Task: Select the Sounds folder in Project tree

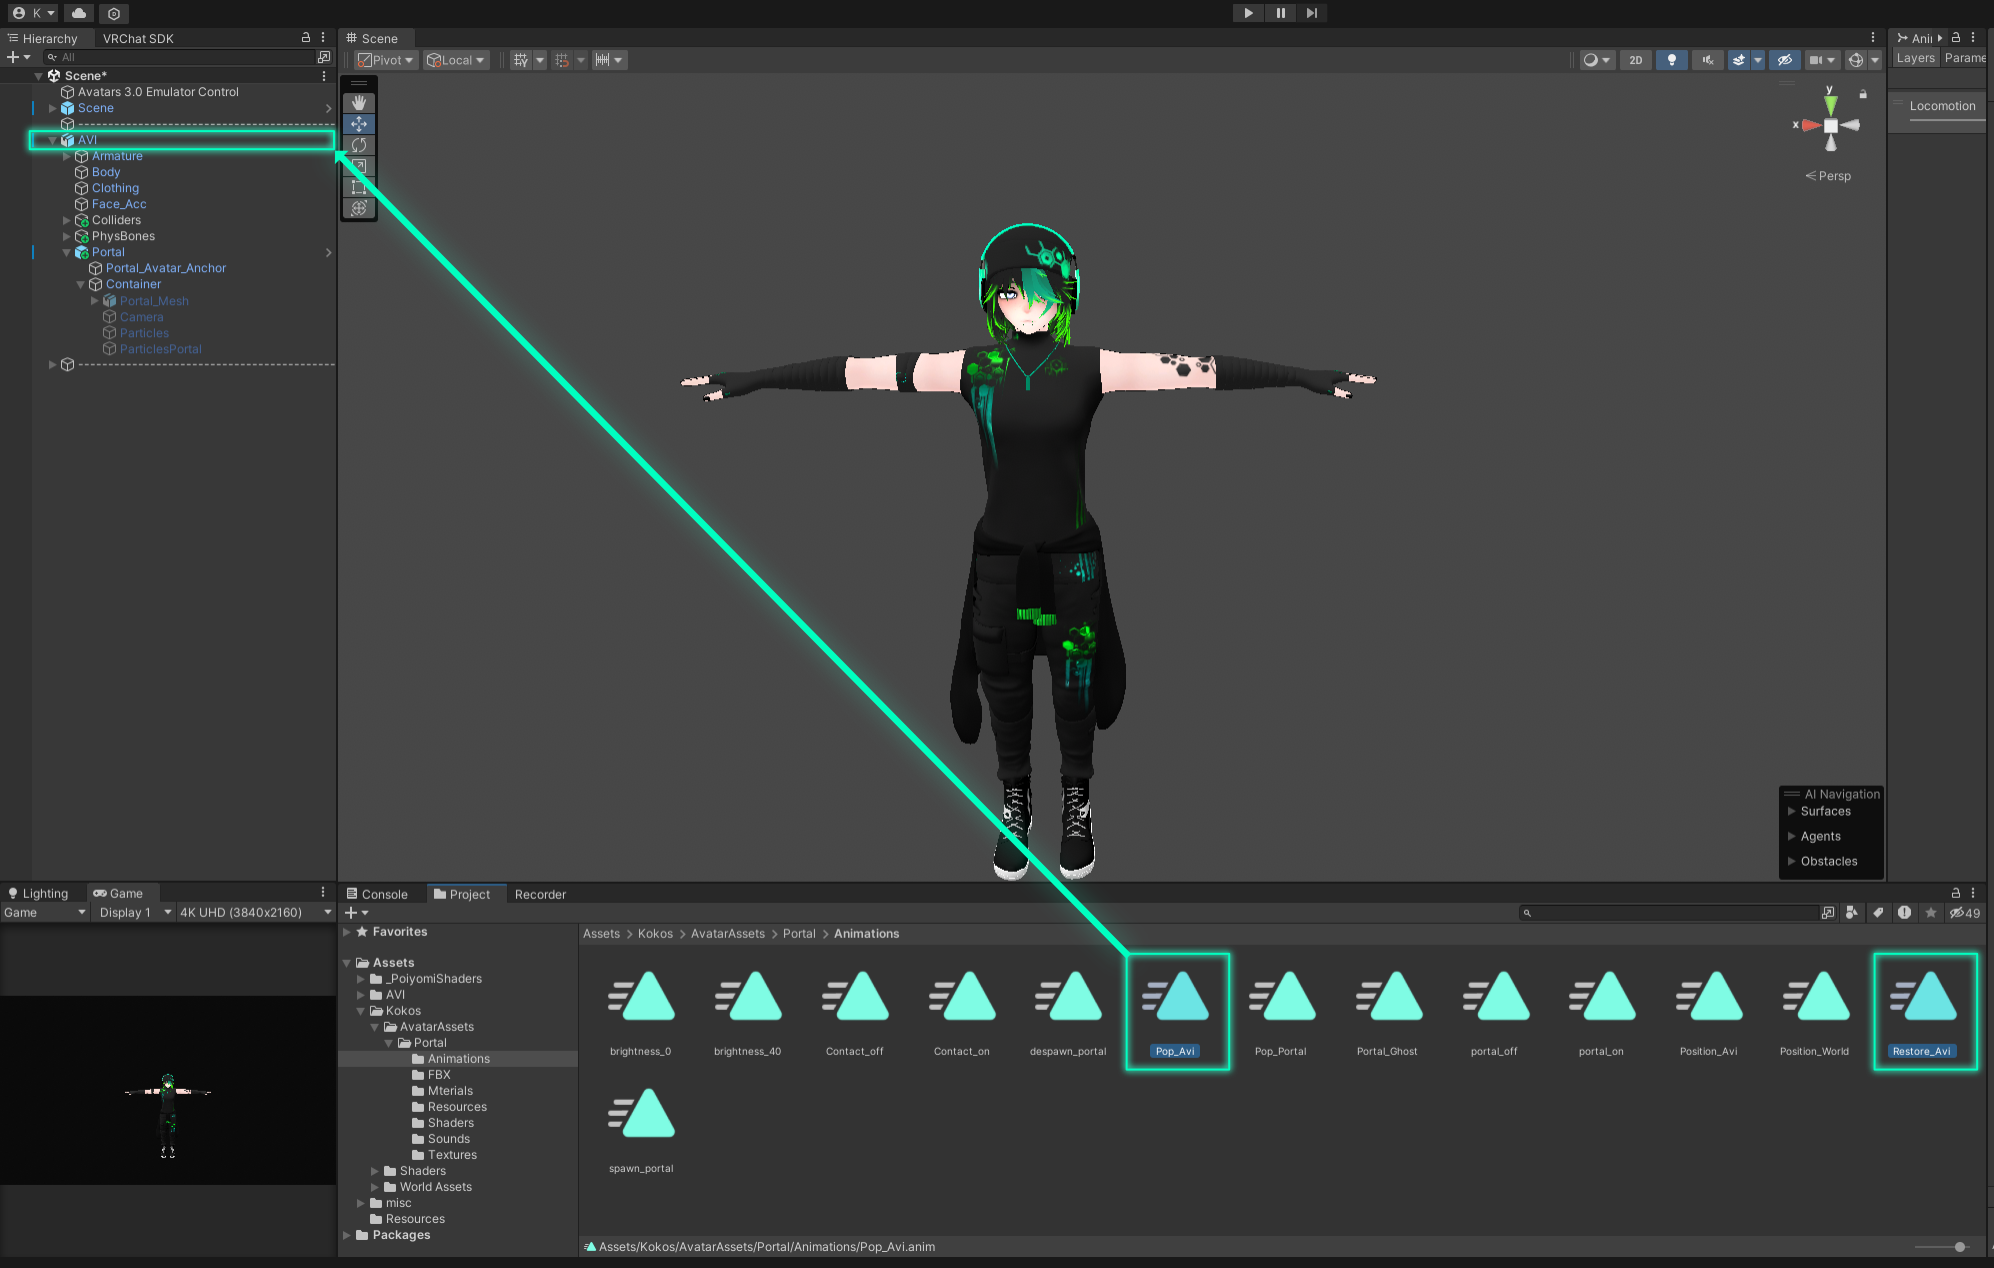Action: [449, 1139]
